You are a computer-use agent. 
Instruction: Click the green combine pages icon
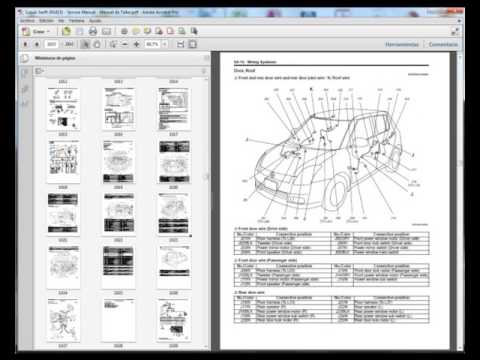(182, 31)
